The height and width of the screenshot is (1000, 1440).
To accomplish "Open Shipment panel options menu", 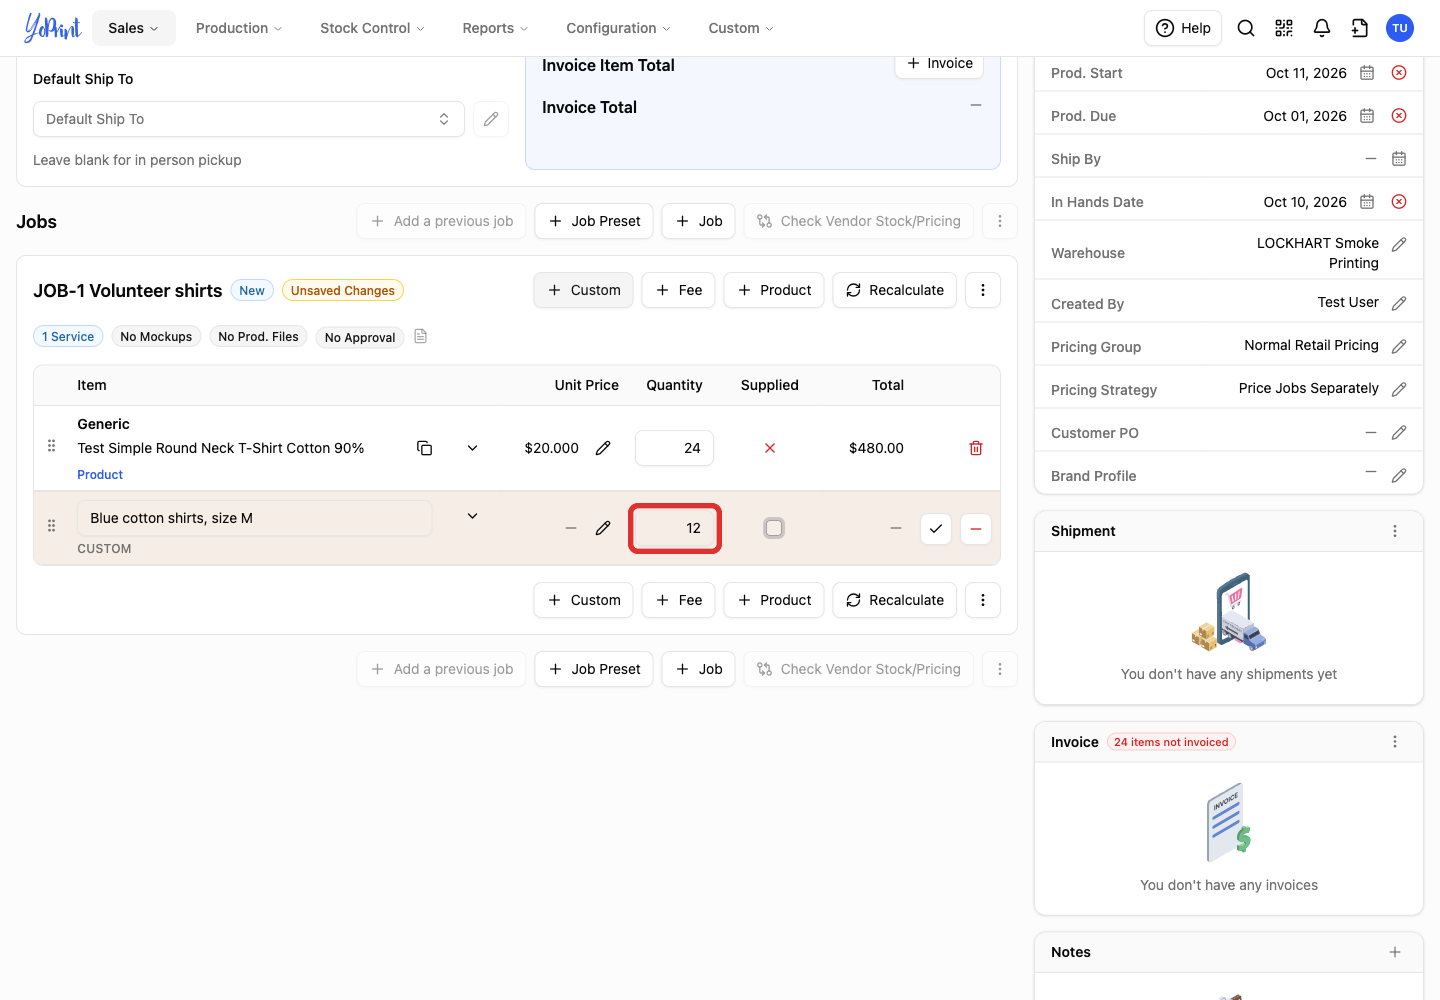I will pos(1395,531).
